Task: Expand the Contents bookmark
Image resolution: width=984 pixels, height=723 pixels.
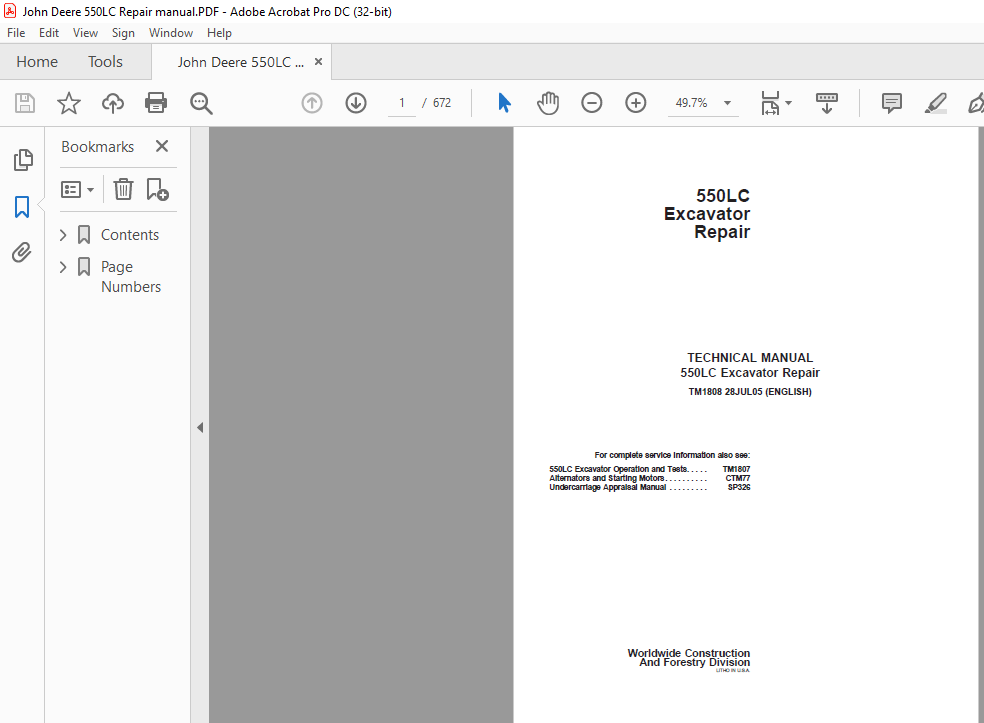Action: (63, 235)
